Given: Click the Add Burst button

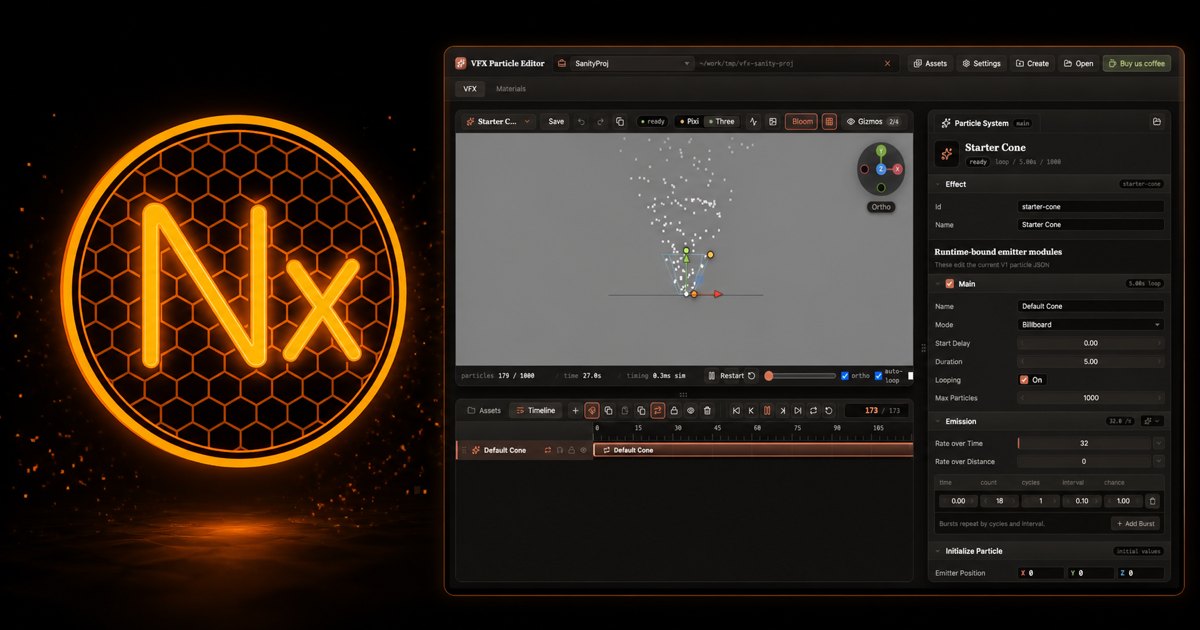Looking at the screenshot, I should pos(1137,524).
